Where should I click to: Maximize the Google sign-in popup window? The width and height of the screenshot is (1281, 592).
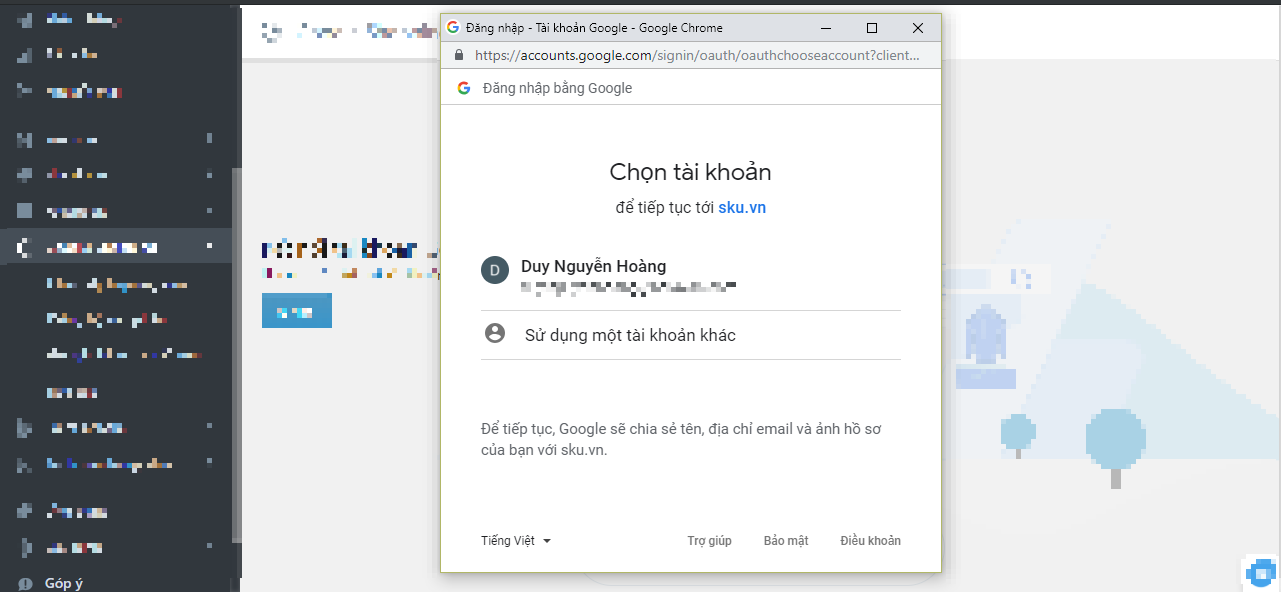click(872, 28)
